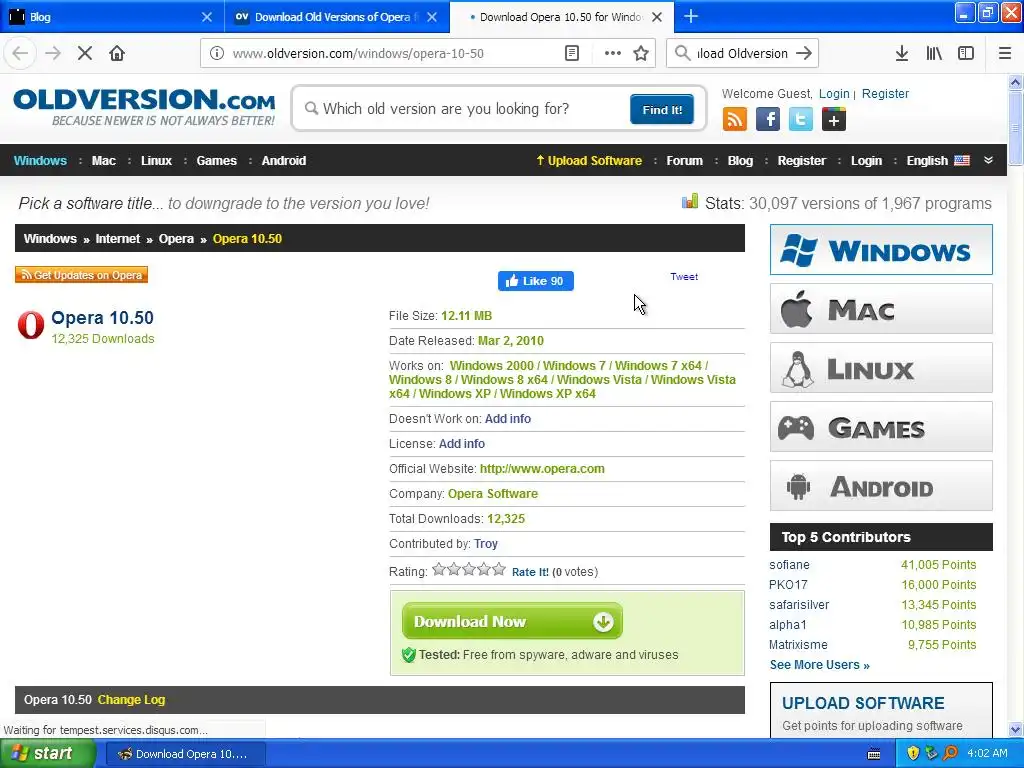Viewport: 1024px width, 768px height.
Task: Click the Opera breadcrumb link
Action: 176,239
